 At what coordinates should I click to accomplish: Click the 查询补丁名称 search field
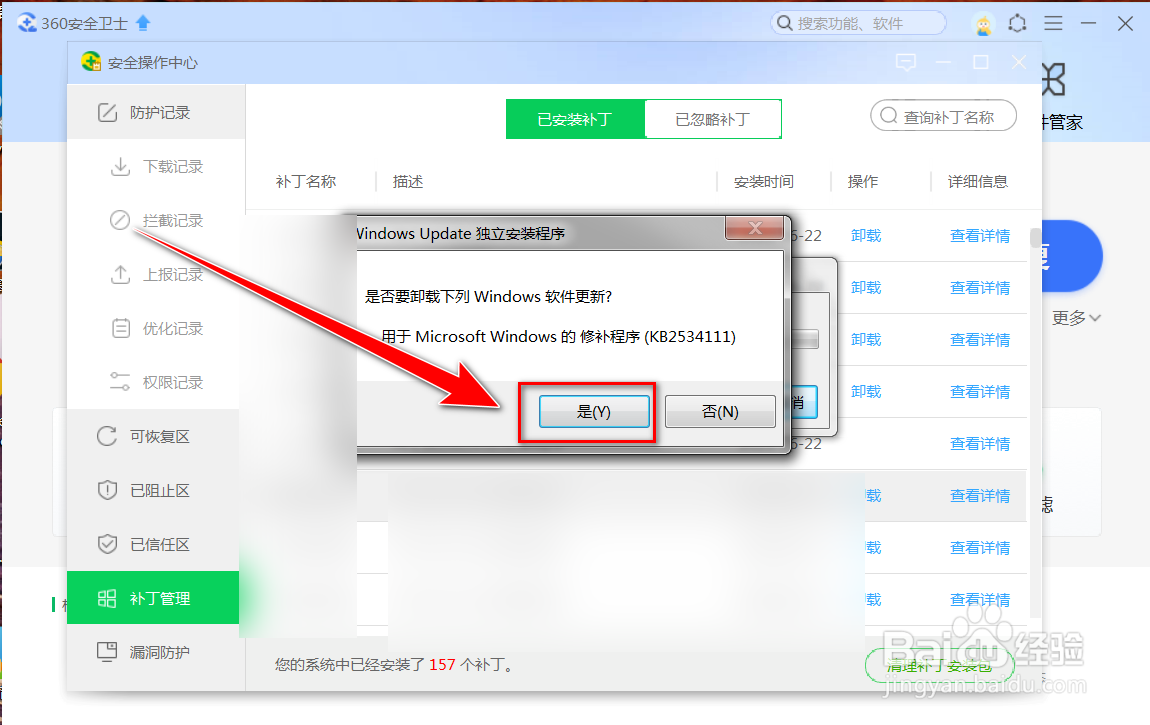pyautogui.click(x=942, y=115)
